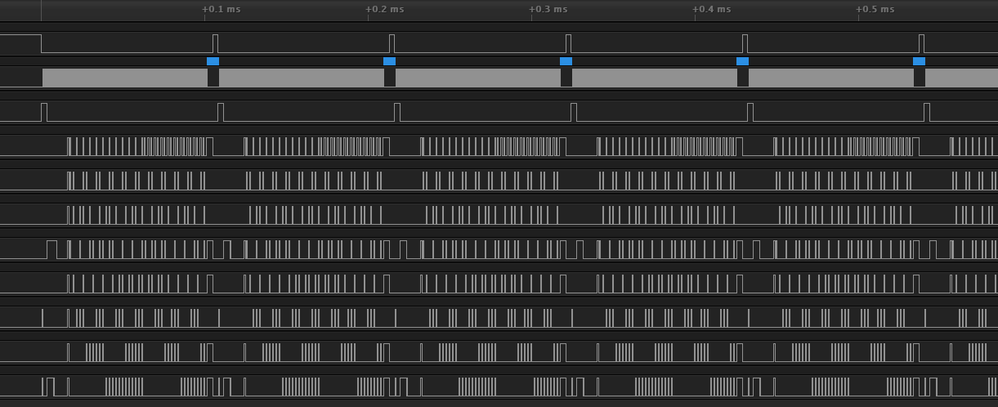Screen dimensions: 998x407
Task: Click gray decoded frame between +0.2 and +0.3 ms
Action: tap(478, 78)
